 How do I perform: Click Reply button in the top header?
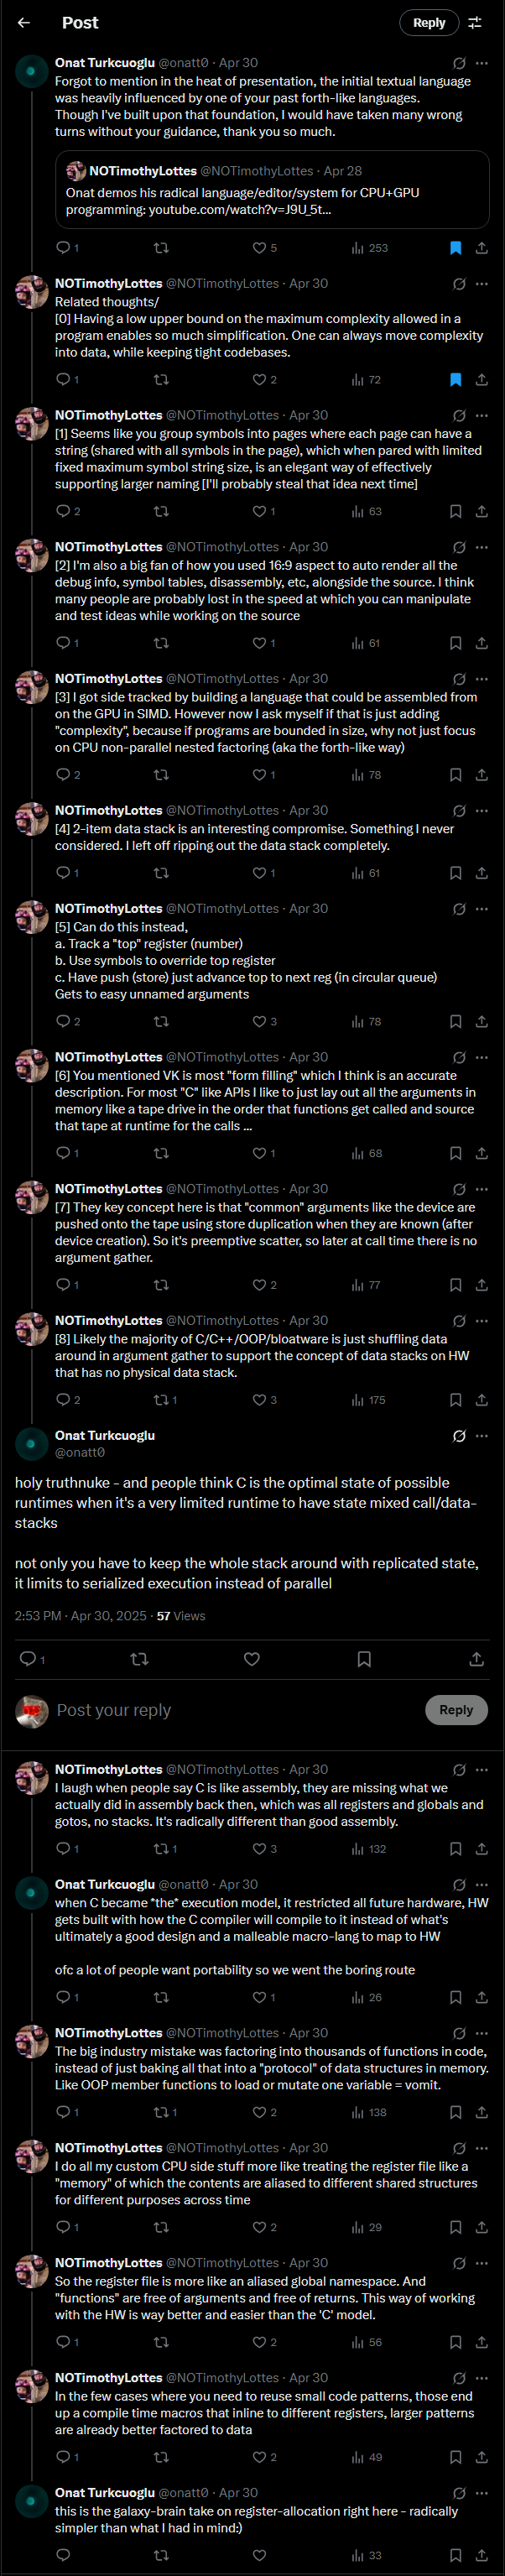pyautogui.click(x=429, y=22)
